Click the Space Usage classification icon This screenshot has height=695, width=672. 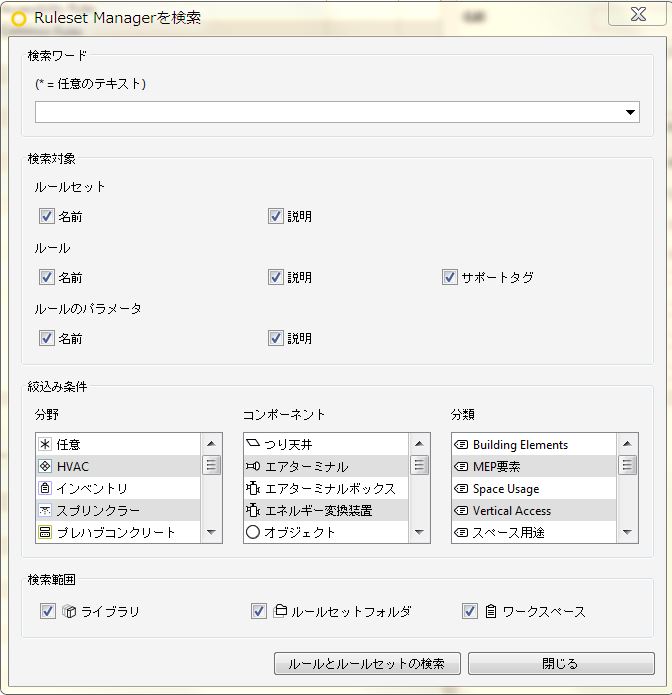pyautogui.click(x=461, y=488)
